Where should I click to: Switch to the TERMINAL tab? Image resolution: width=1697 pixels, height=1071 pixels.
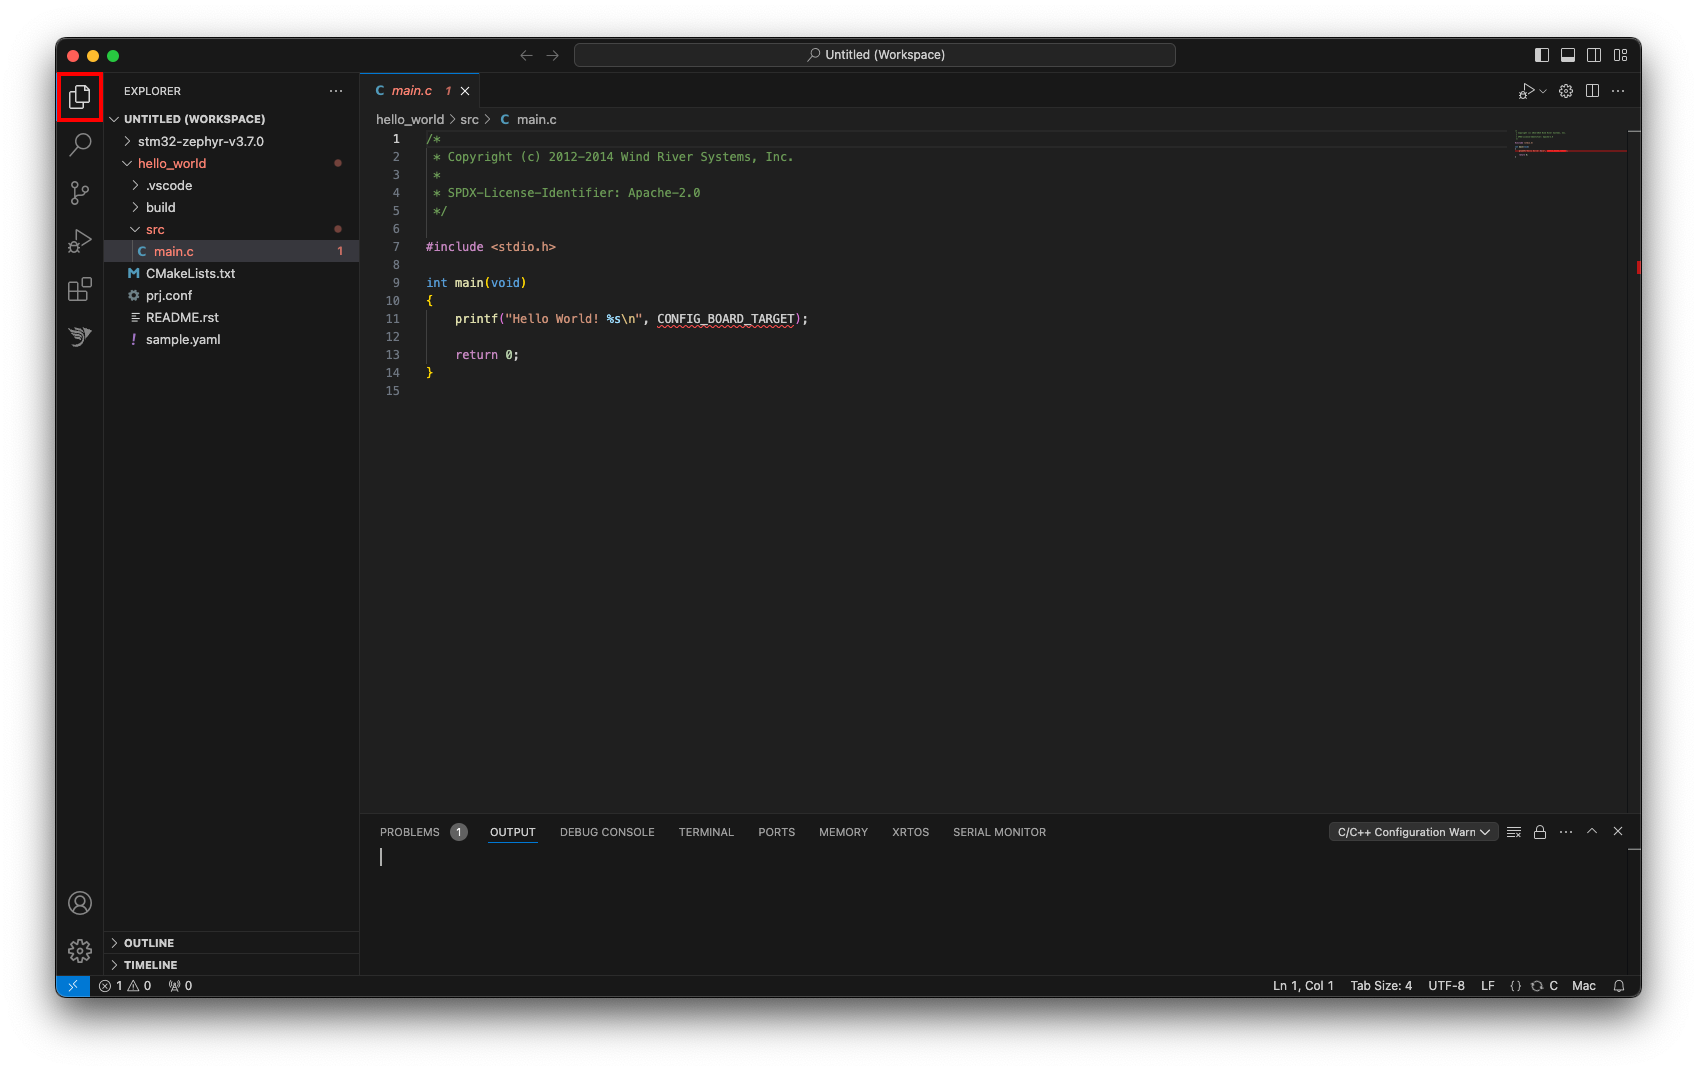click(706, 831)
